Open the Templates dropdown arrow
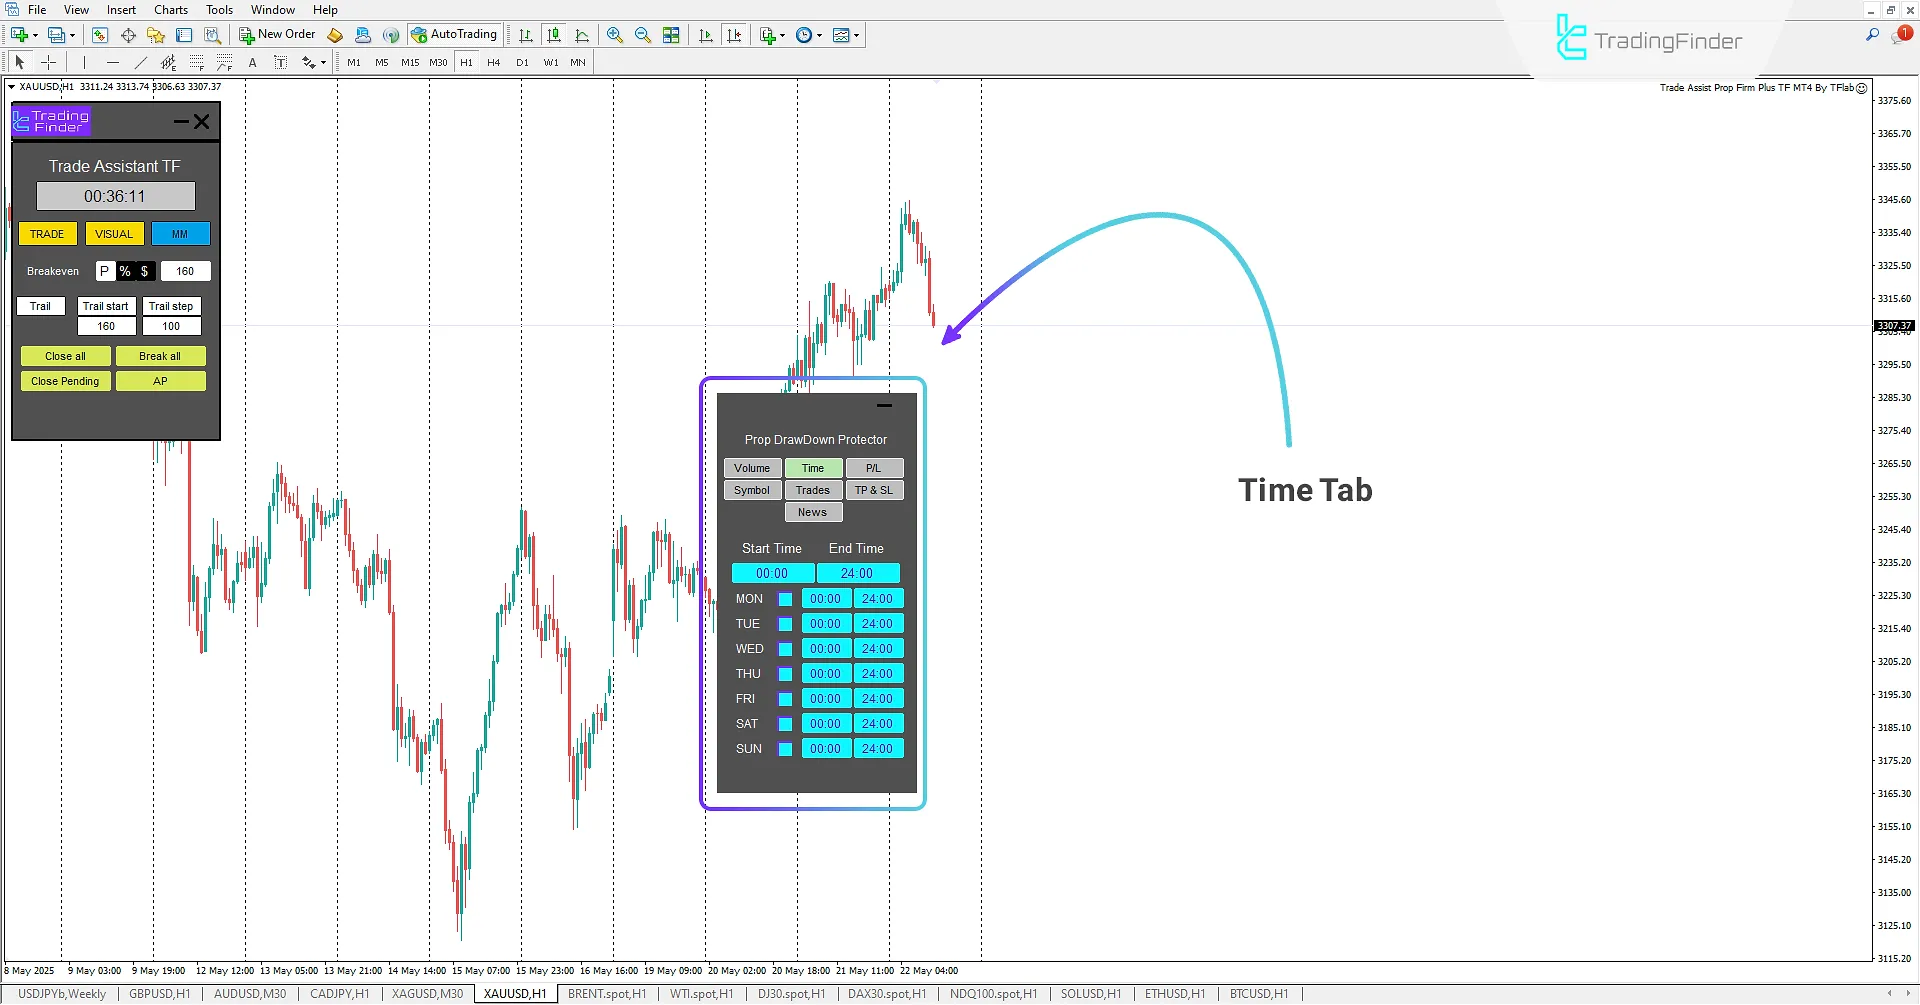The height and width of the screenshot is (1005, 1920). click(x=857, y=34)
